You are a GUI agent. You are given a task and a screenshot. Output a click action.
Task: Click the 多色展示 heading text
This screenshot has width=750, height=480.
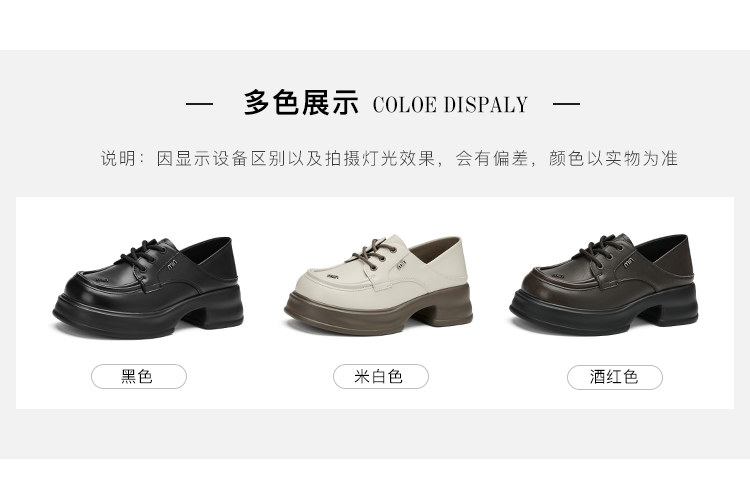tap(301, 103)
